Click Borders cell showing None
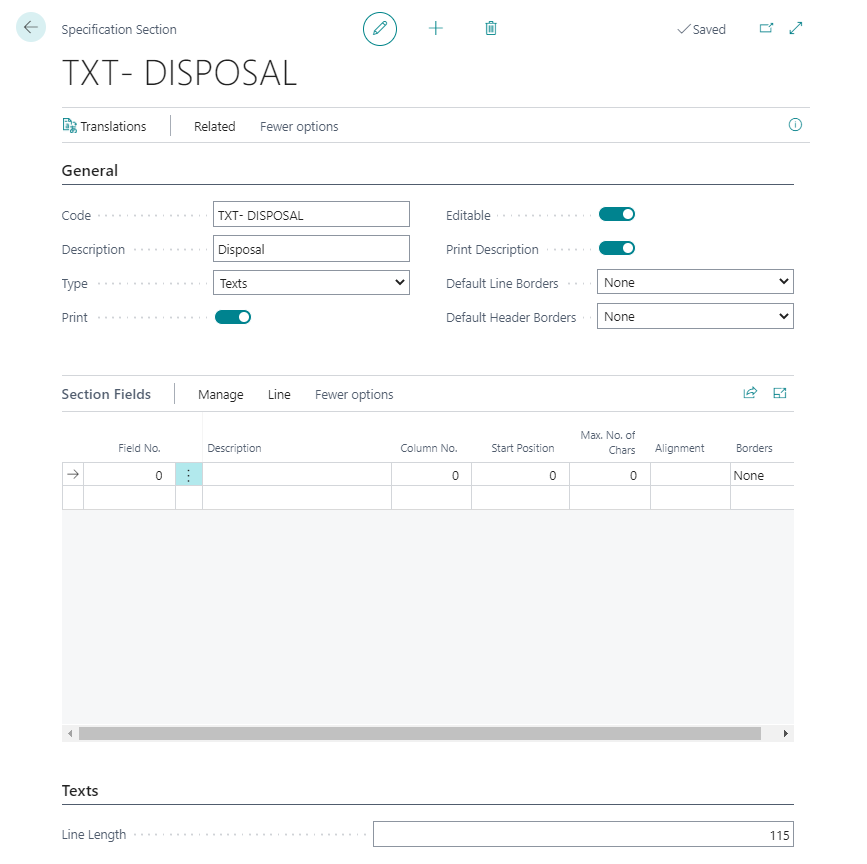This screenshot has width=867, height=864. 762,475
